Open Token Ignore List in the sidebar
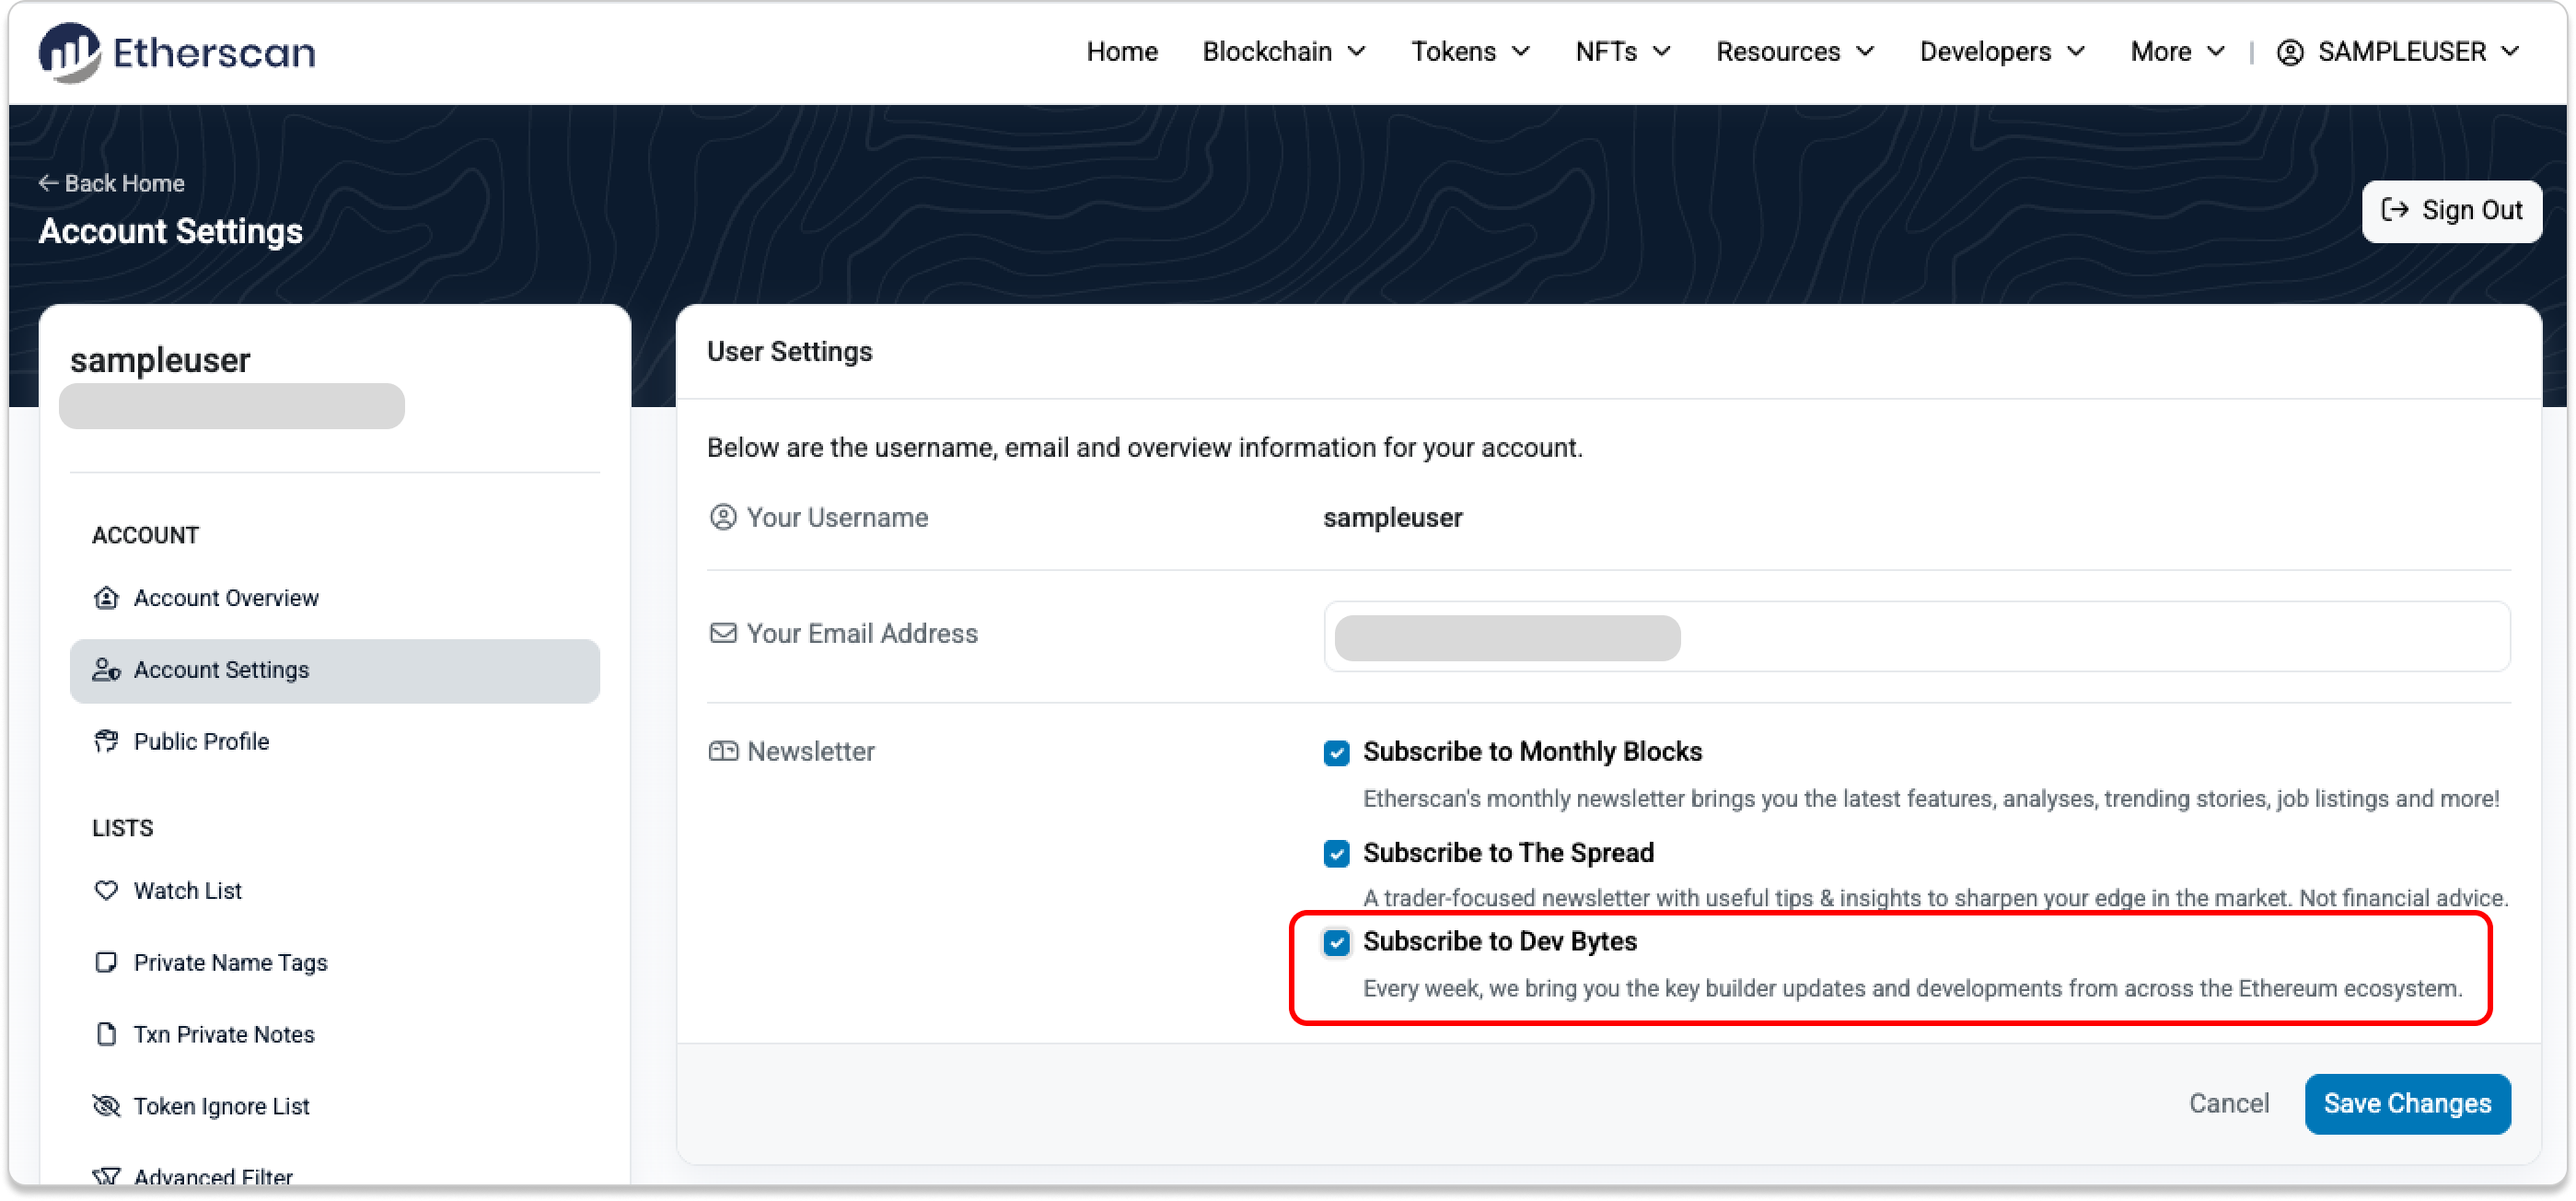Screen dimensions: 2576x1201 click(x=335, y=1107)
